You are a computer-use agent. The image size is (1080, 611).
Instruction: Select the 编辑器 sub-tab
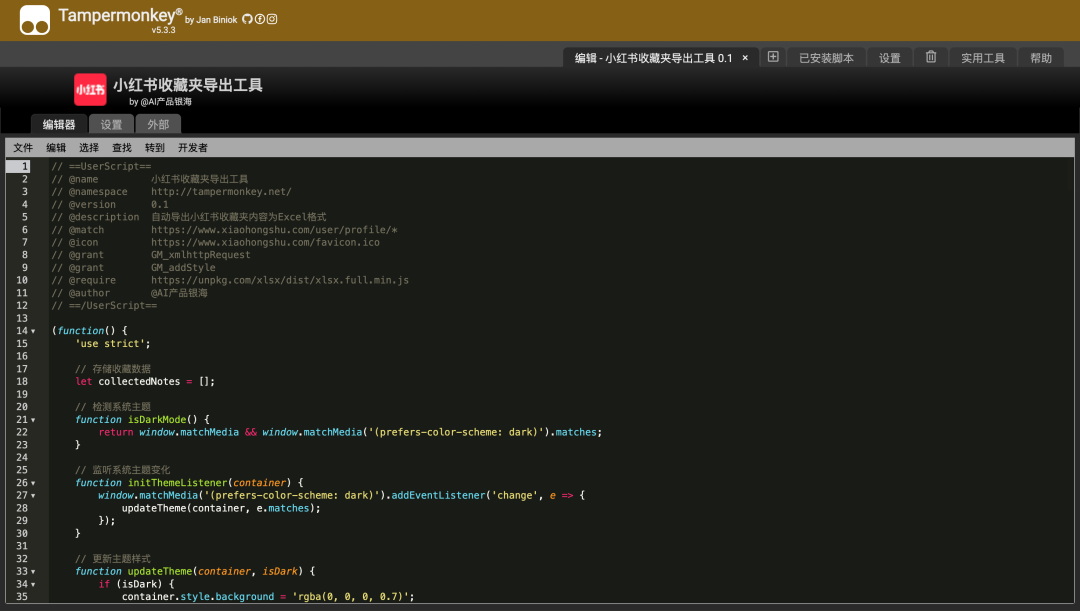point(59,124)
